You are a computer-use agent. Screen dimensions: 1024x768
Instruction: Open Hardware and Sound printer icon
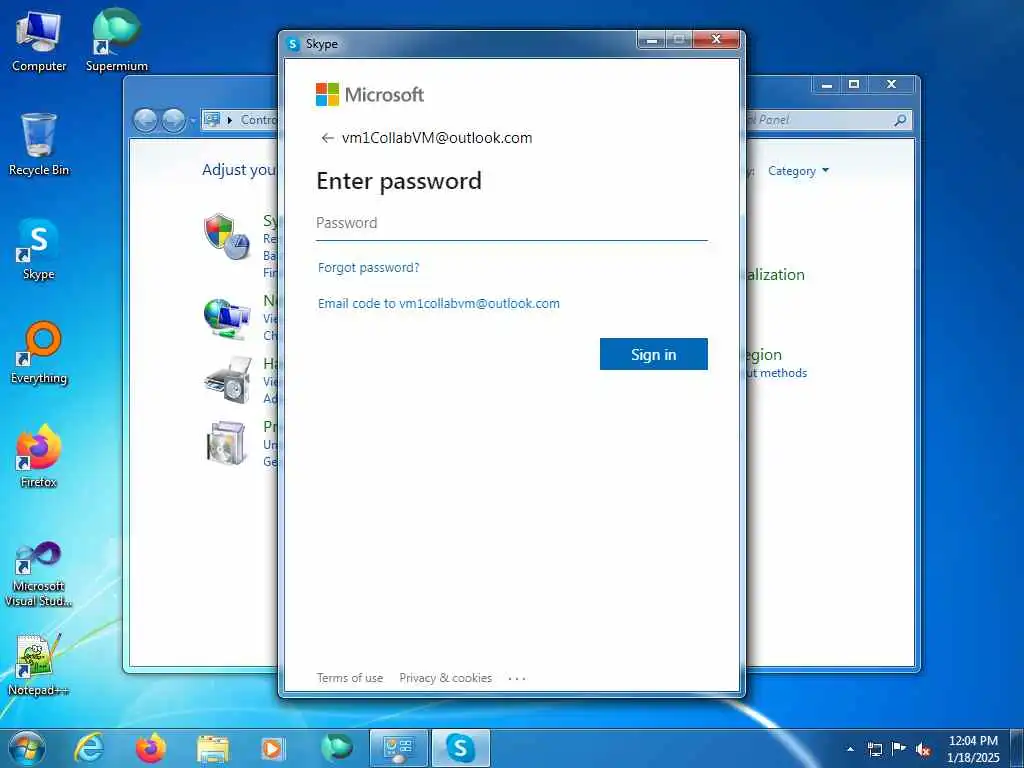tap(228, 380)
